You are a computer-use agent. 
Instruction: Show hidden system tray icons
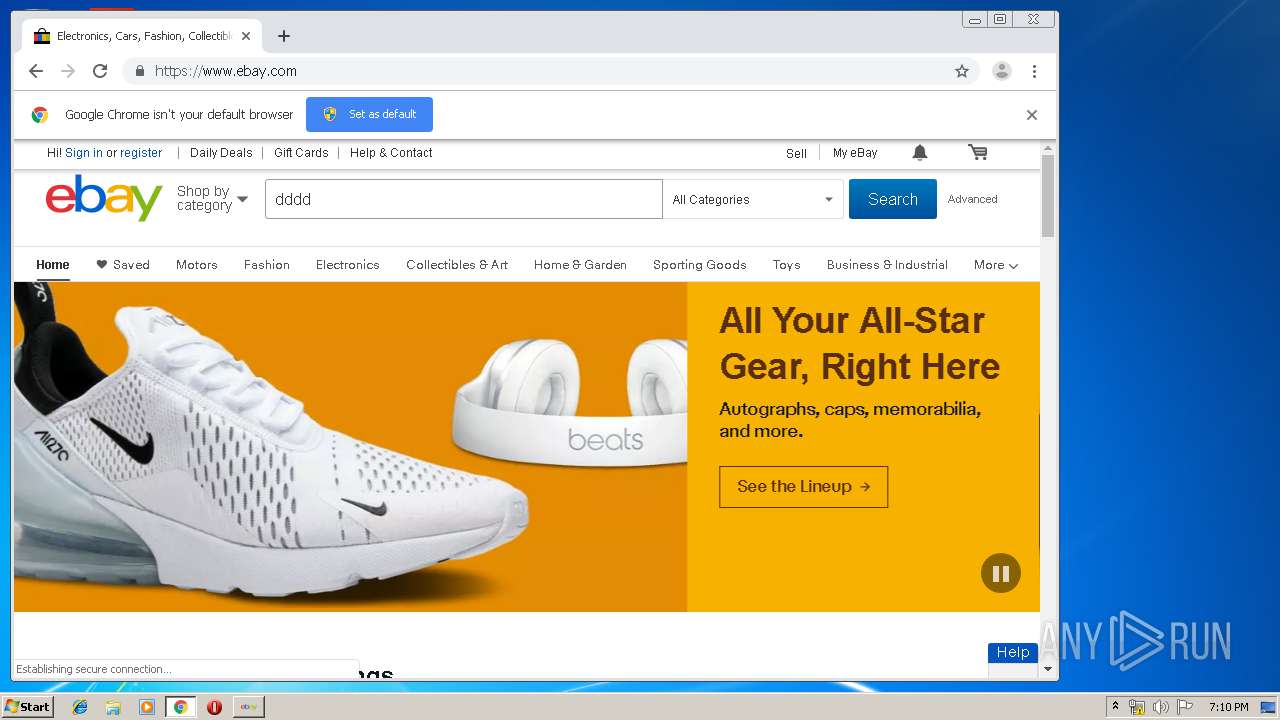click(1115, 707)
